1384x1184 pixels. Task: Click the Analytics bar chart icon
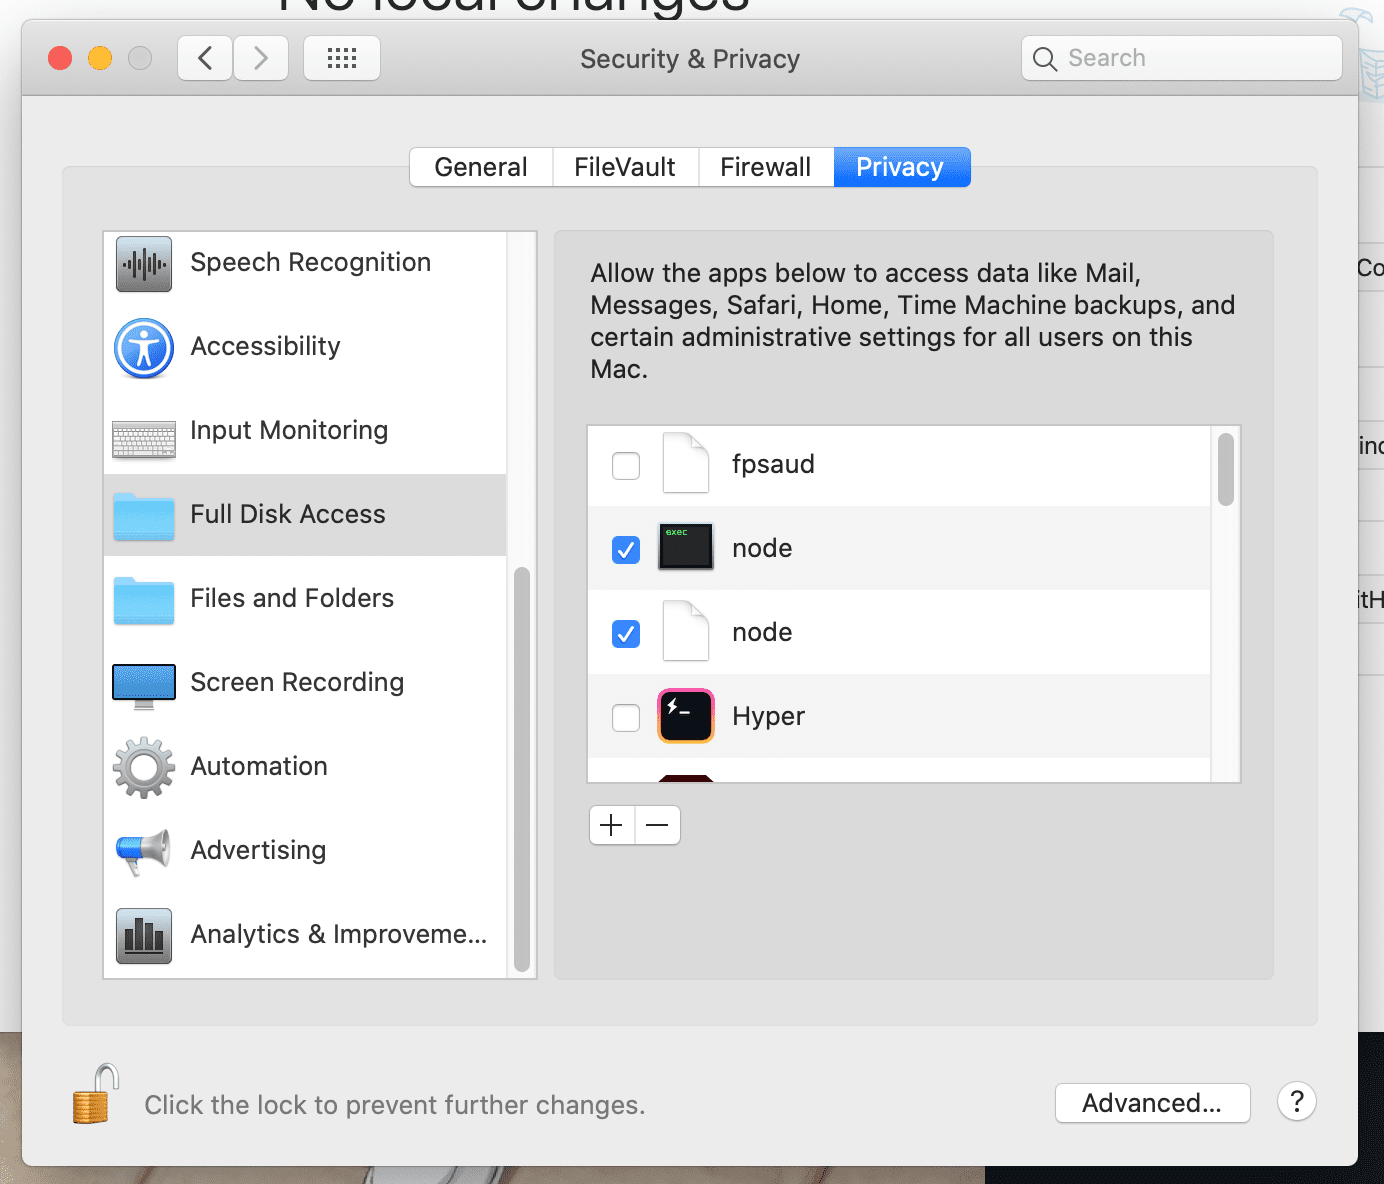pos(144,936)
